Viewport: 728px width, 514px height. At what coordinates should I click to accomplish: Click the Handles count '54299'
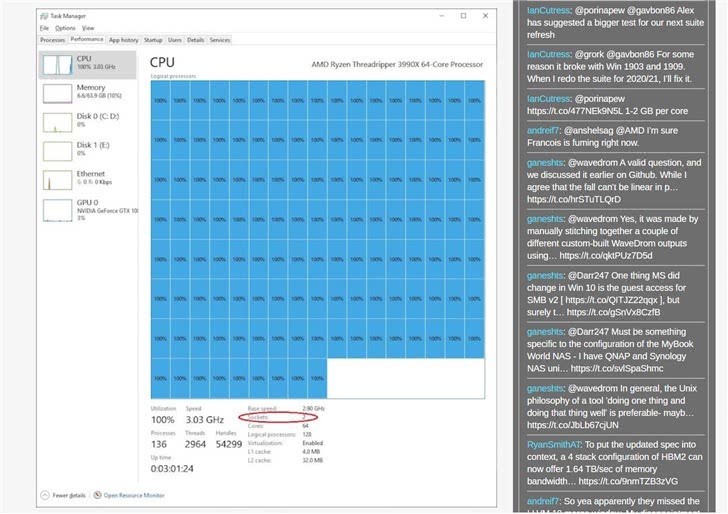pyautogui.click(x=229, y=444)
